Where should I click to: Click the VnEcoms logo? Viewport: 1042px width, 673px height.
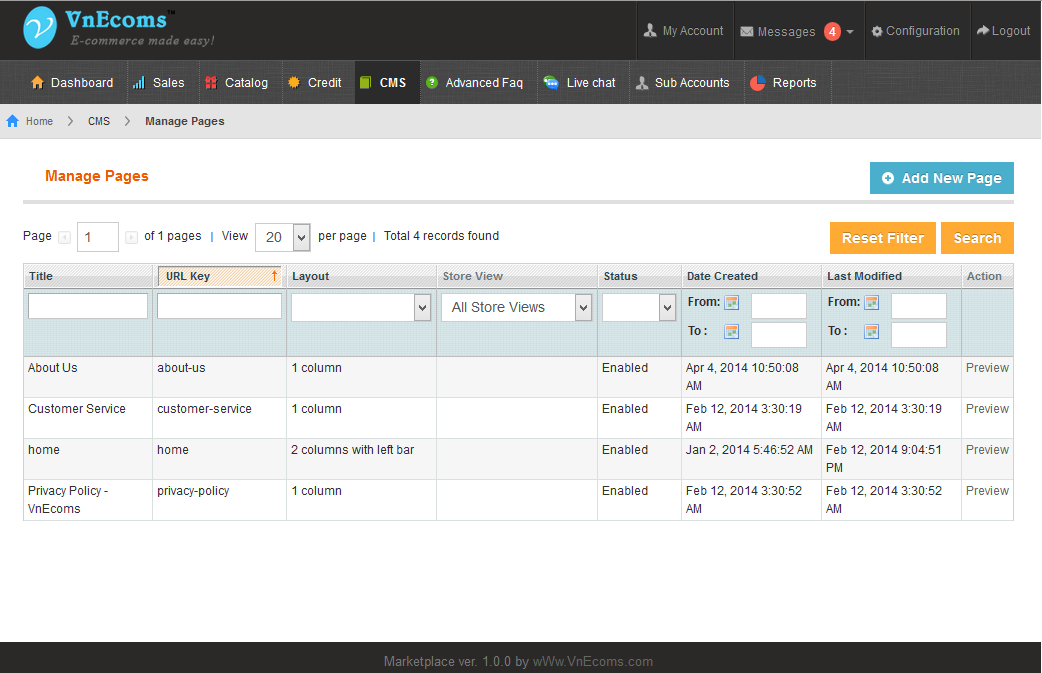click(x=118, y=29)
